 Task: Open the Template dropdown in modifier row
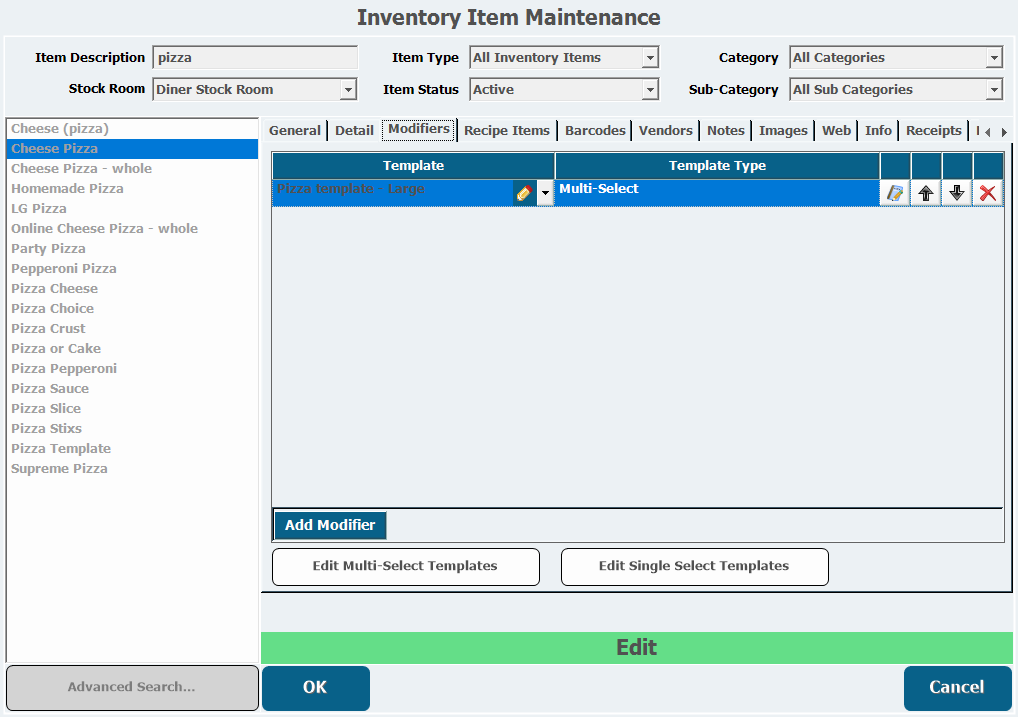tap(545, 193)
